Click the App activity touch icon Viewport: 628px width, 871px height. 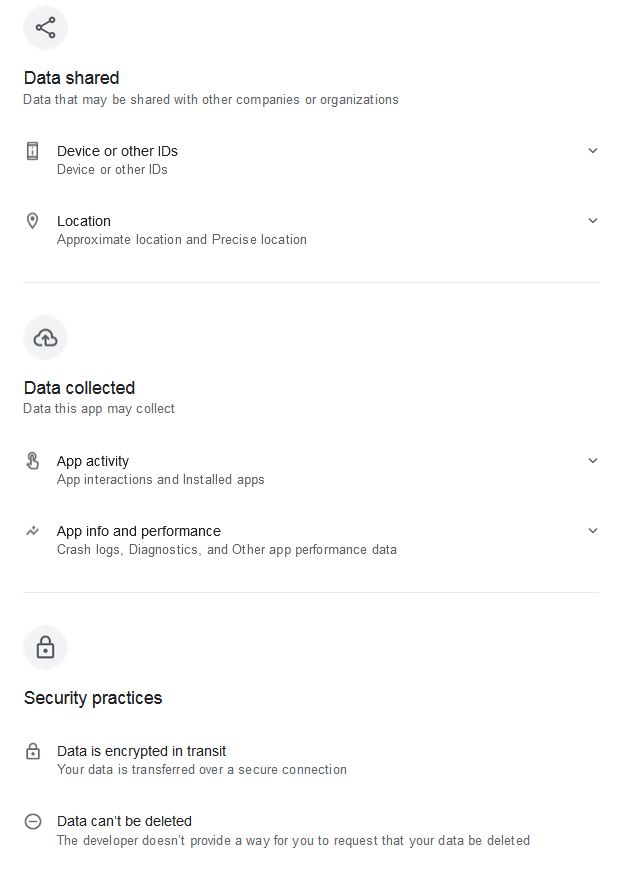[33, 460]
